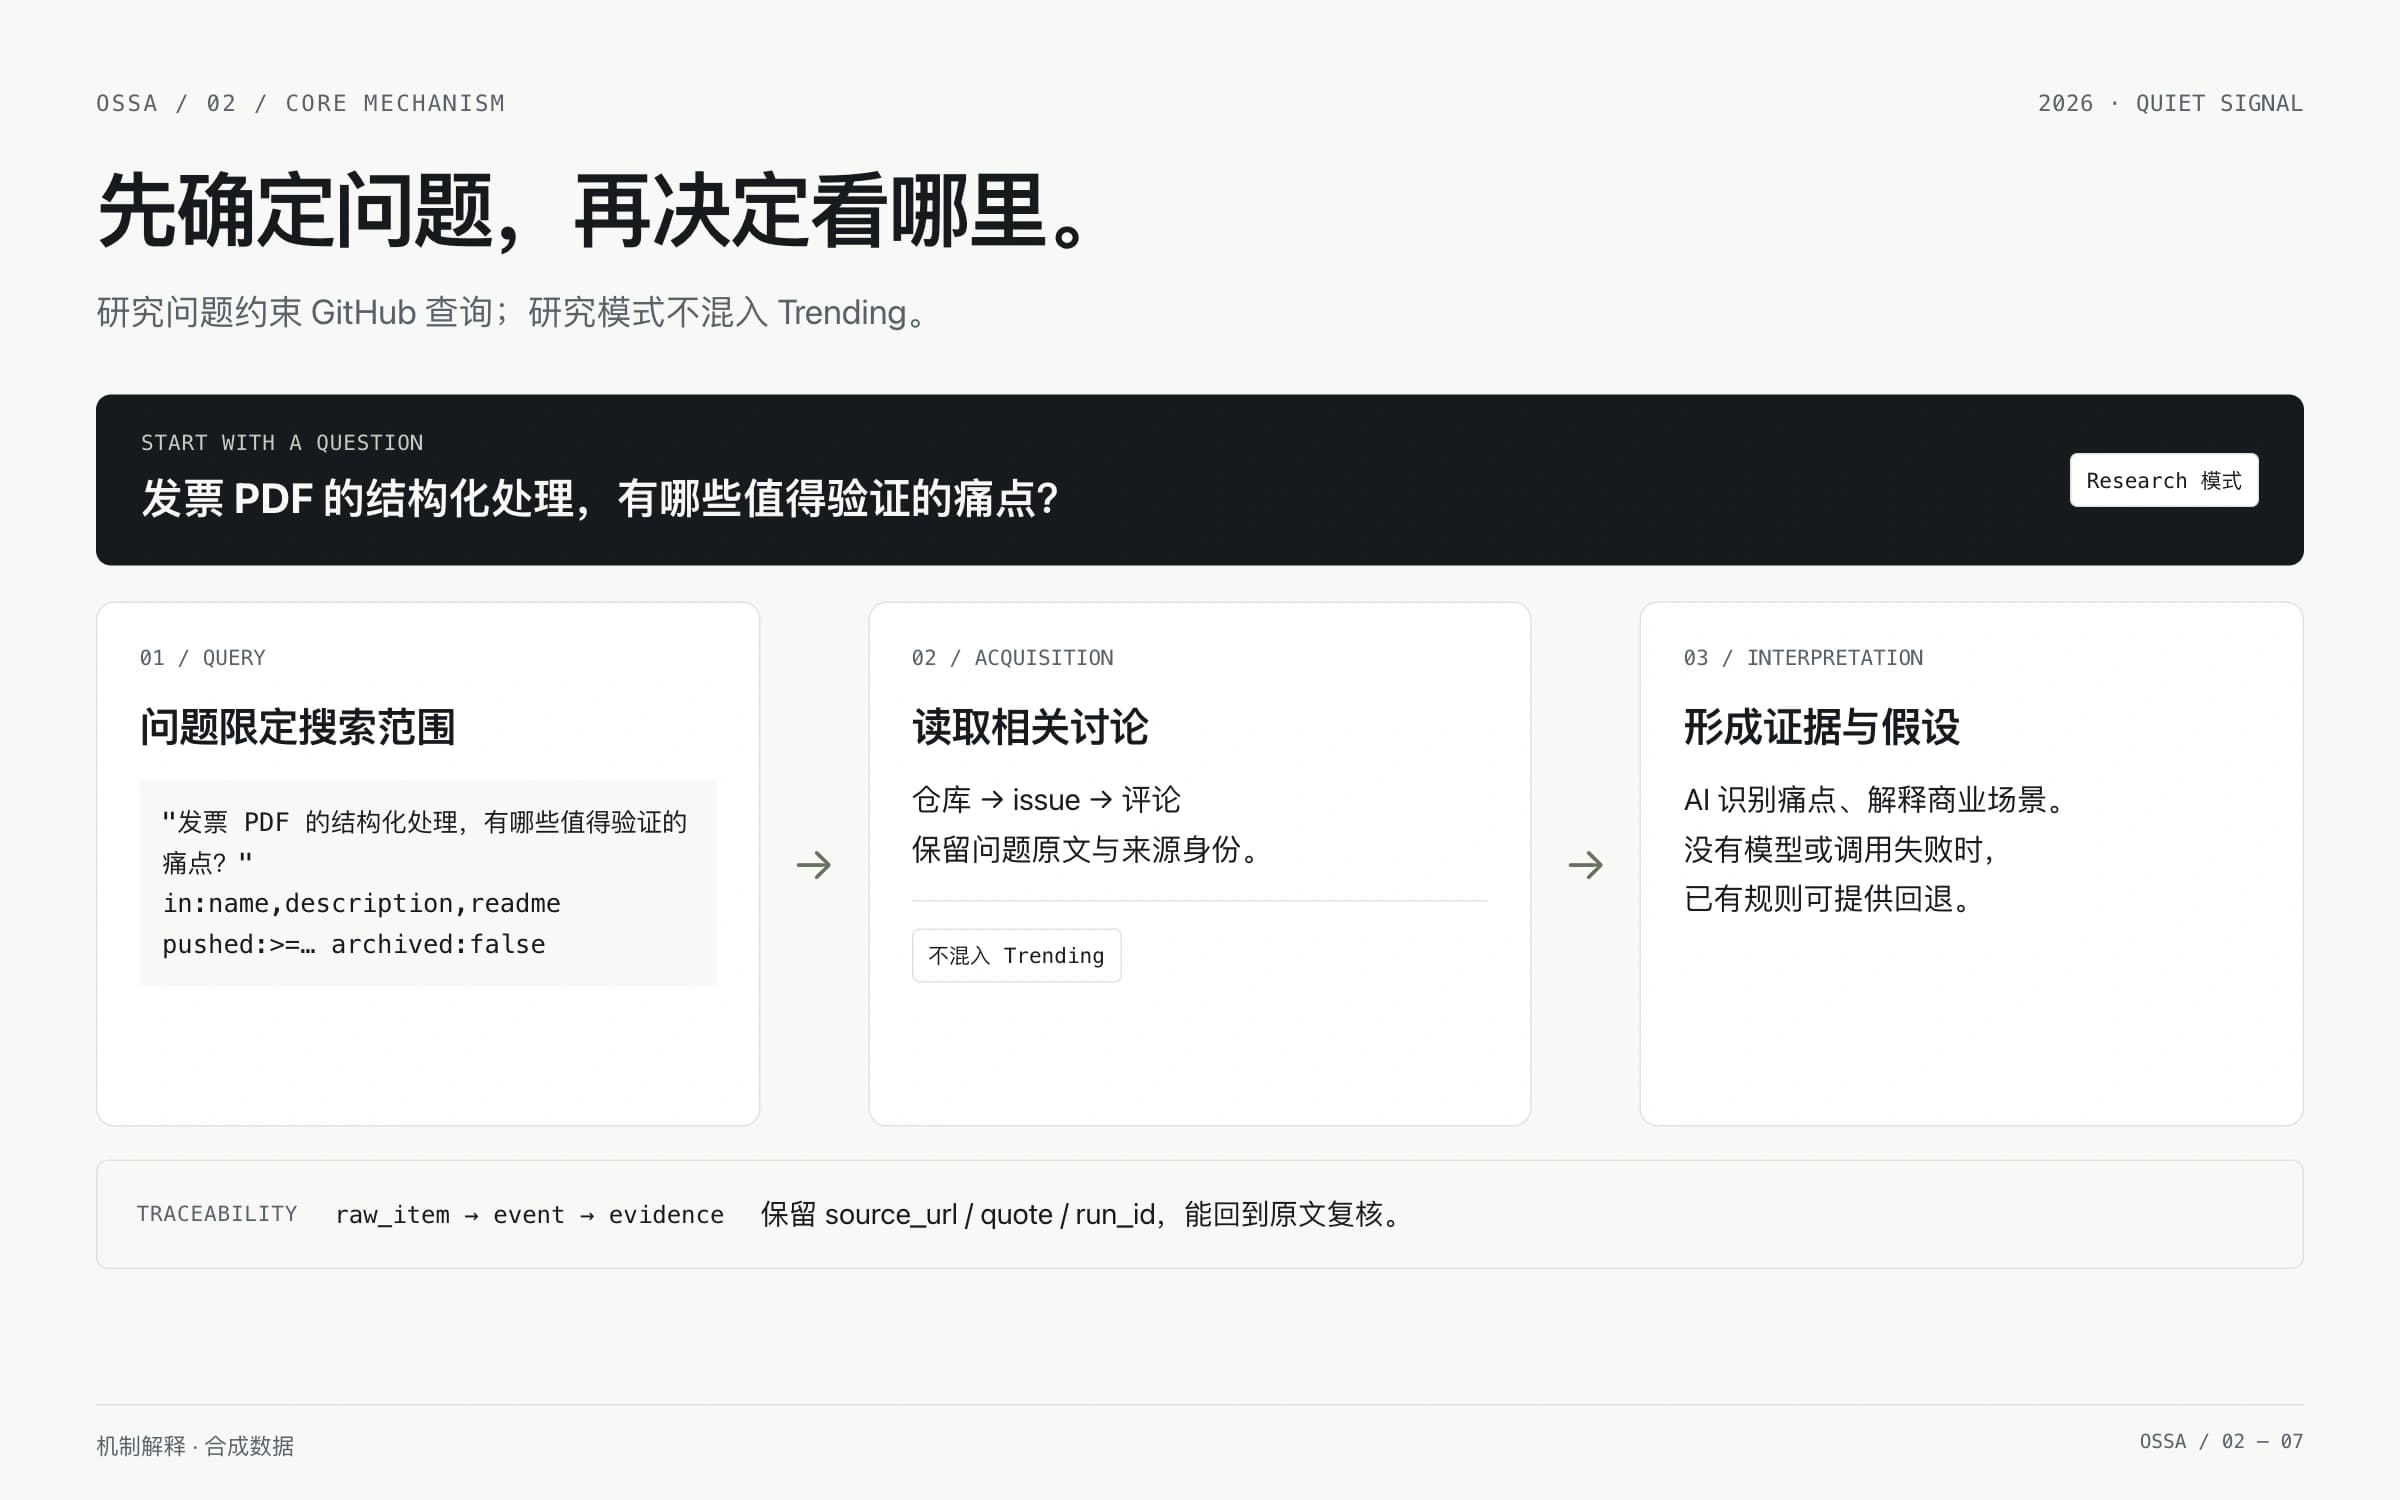Click the 问题限定搜索范围 card title
The image size is (2400, 1500).
coord(297,727)
